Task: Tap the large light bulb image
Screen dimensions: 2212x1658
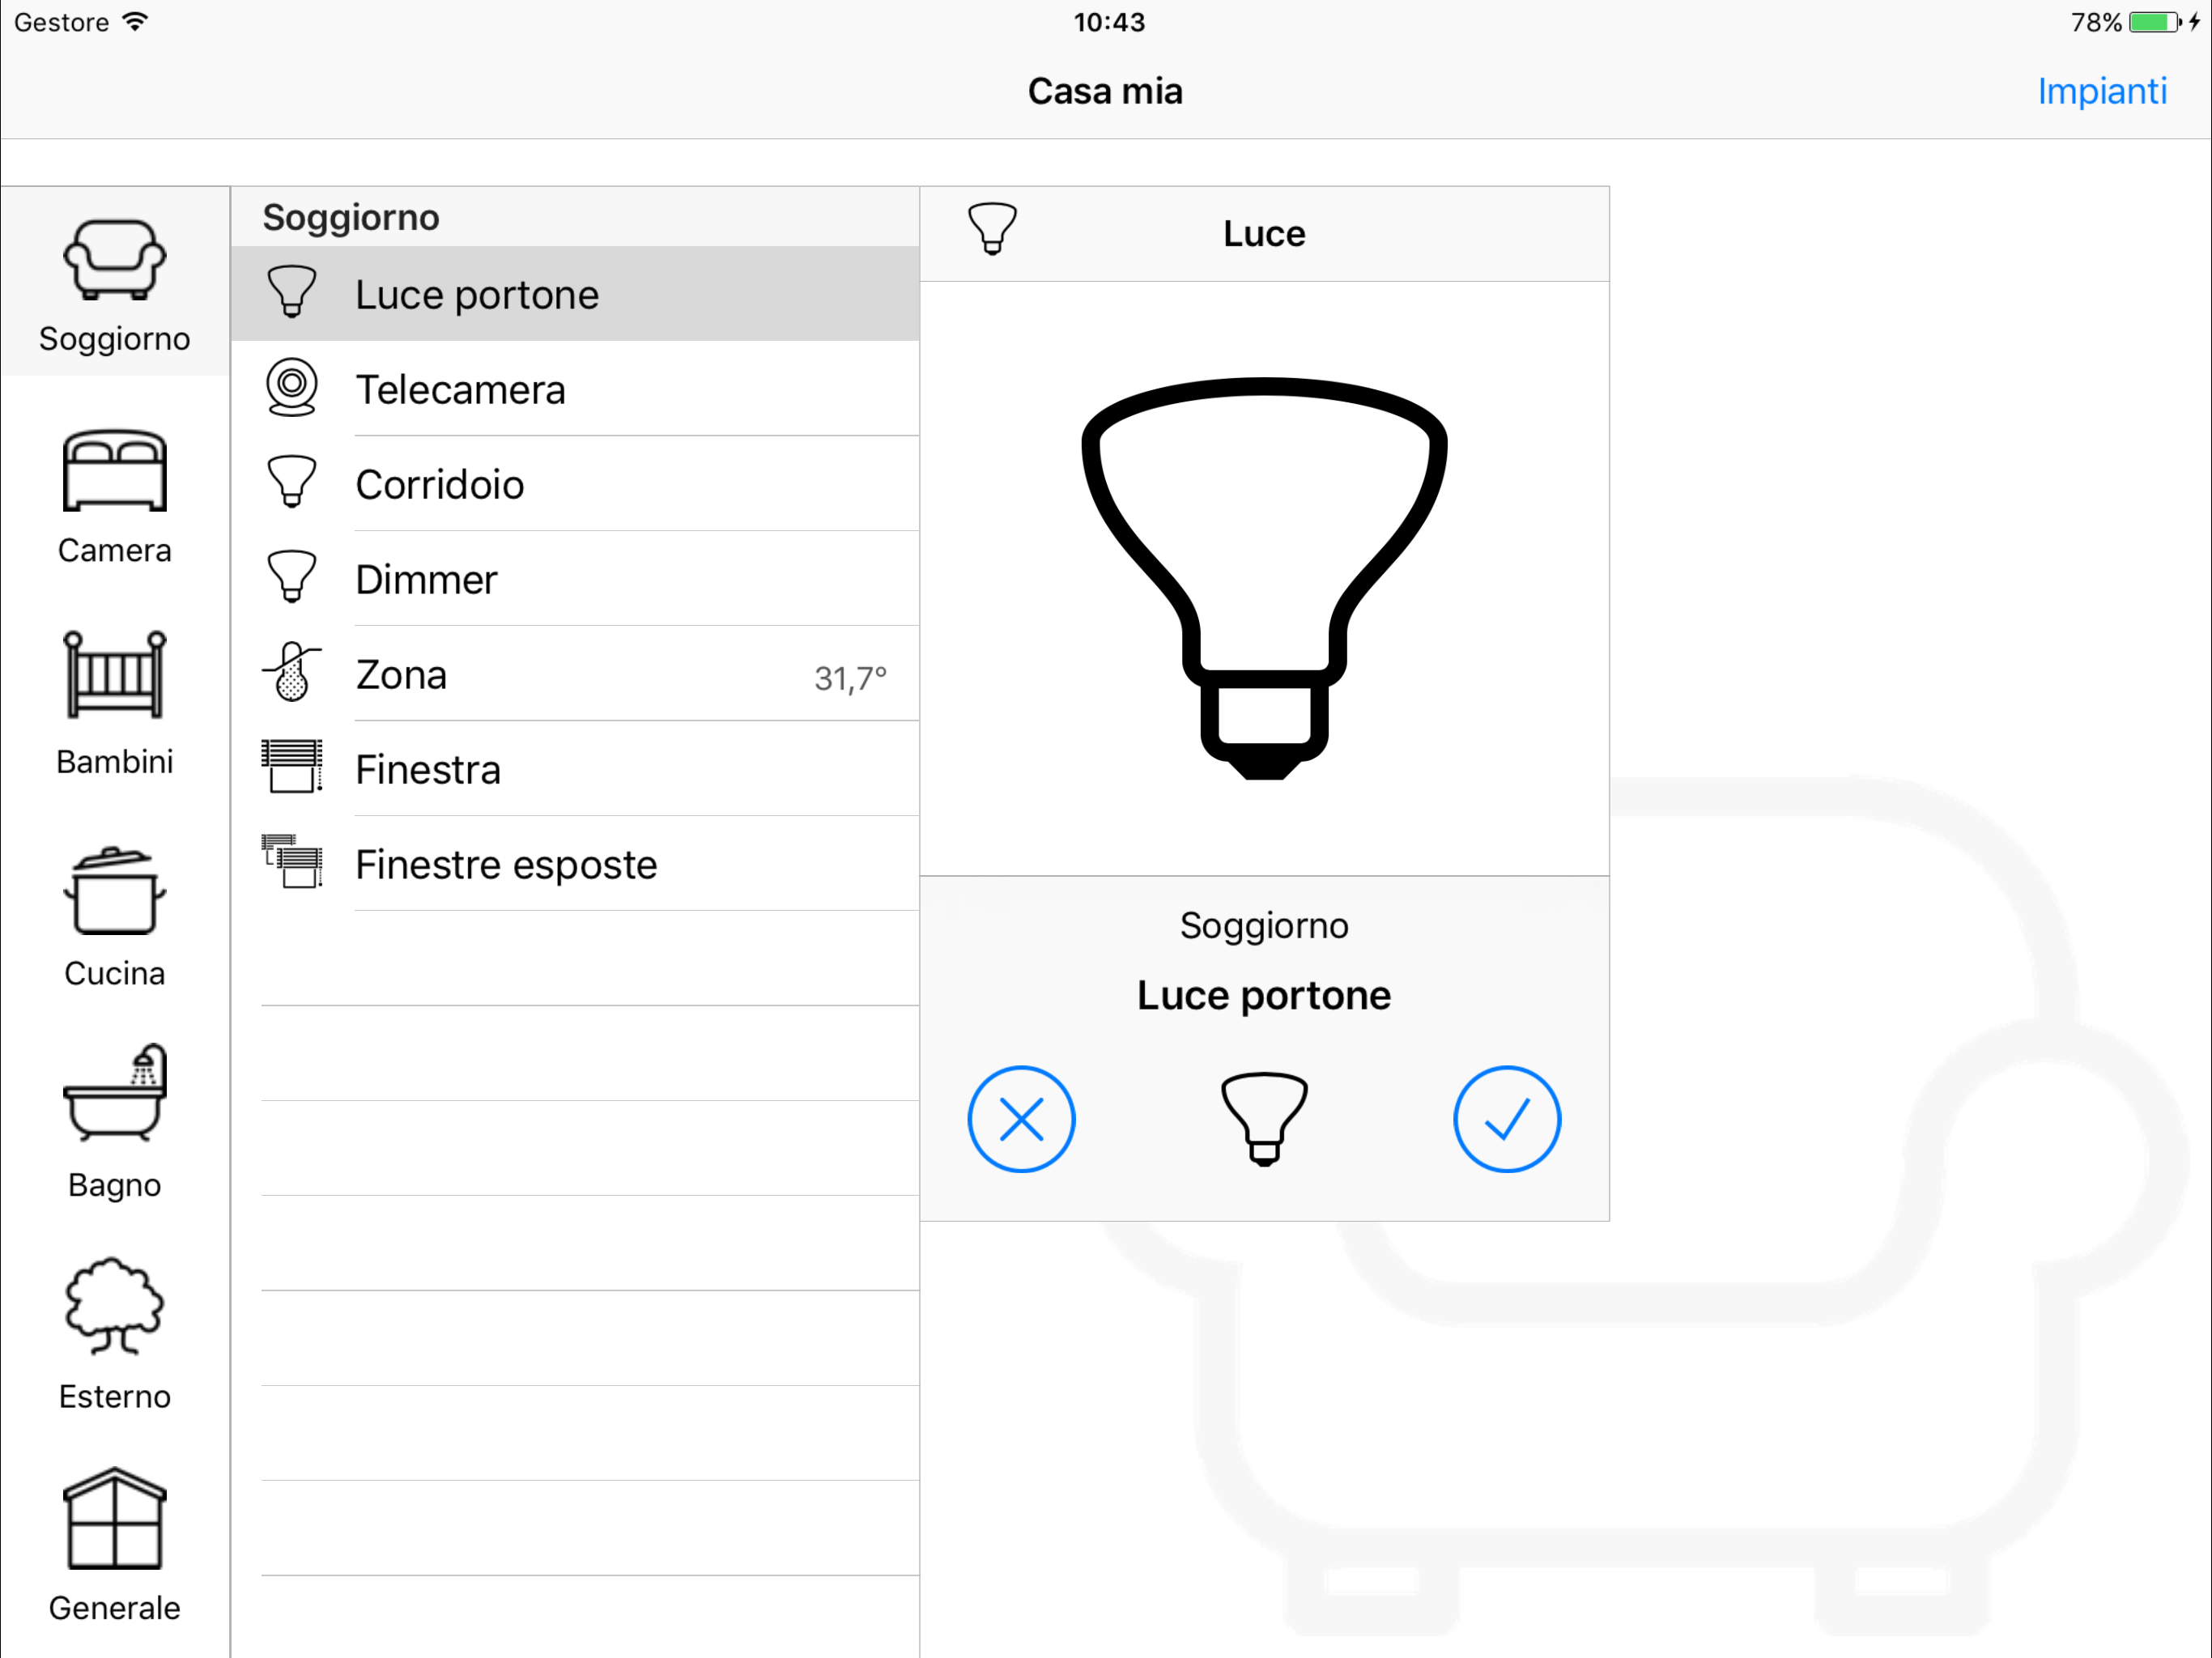Action: [1264, 577]
